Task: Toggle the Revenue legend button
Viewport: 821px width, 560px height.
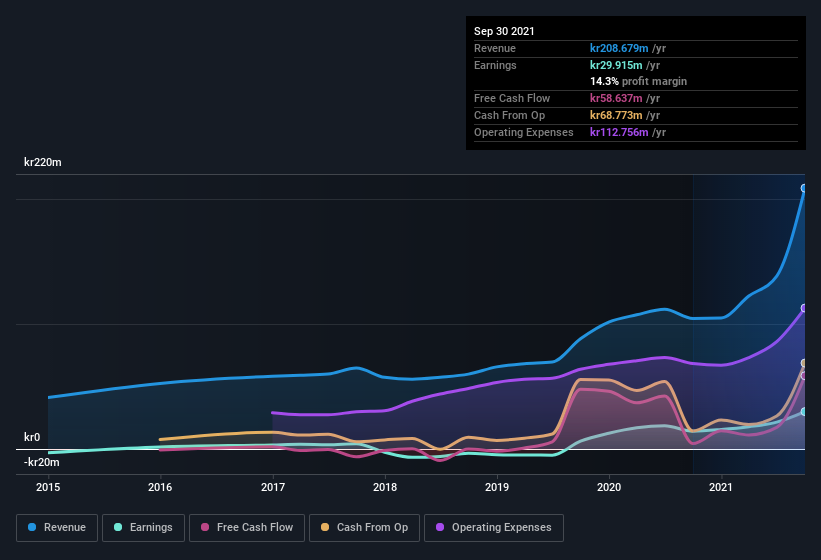Action: coord(57,527)
